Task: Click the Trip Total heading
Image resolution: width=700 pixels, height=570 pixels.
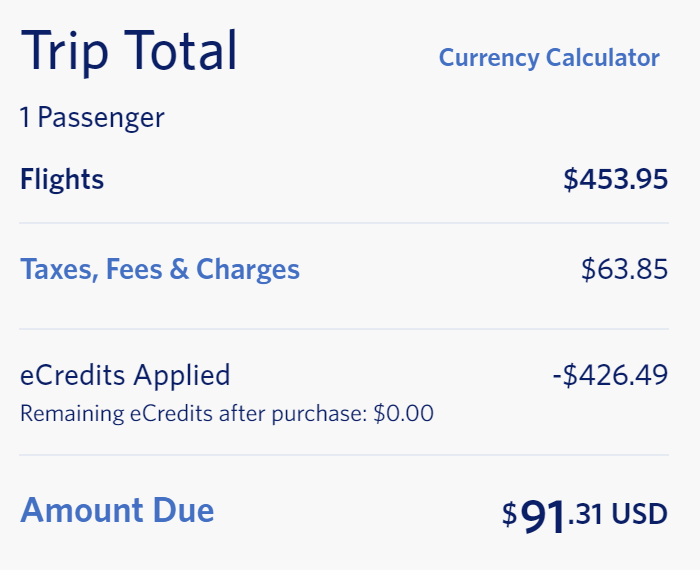Action: tap(129, 51)
